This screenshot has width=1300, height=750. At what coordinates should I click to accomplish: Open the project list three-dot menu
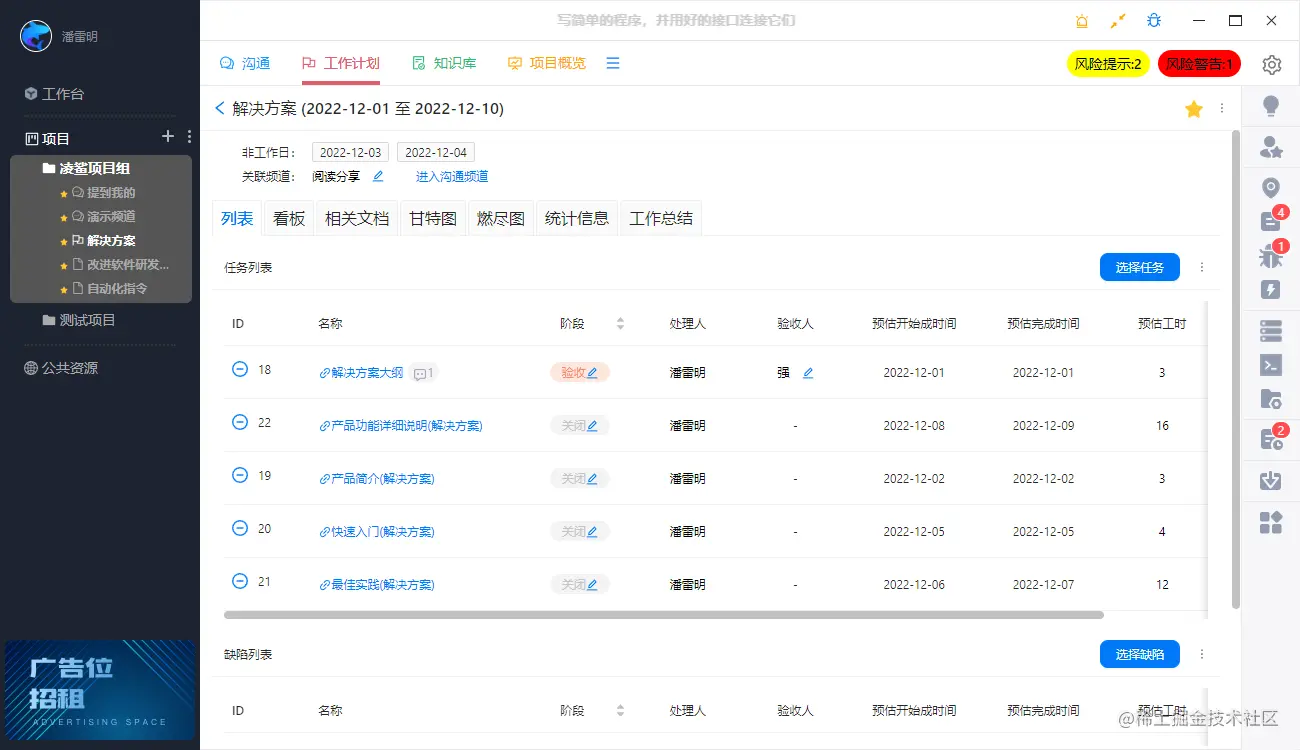(190, 137)
